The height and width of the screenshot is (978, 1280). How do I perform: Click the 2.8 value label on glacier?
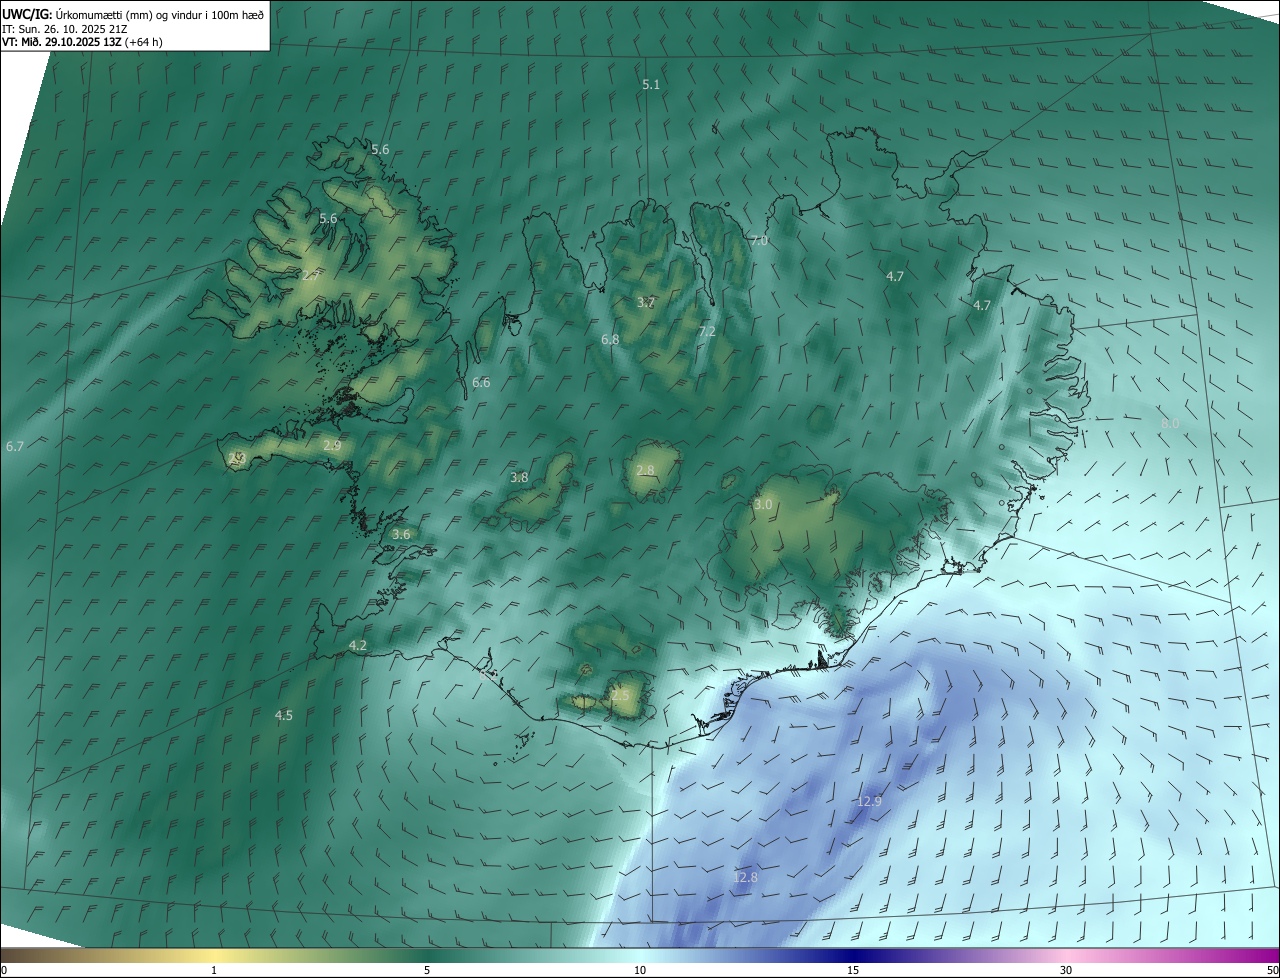pyautogui.click(x=645, y=471)
